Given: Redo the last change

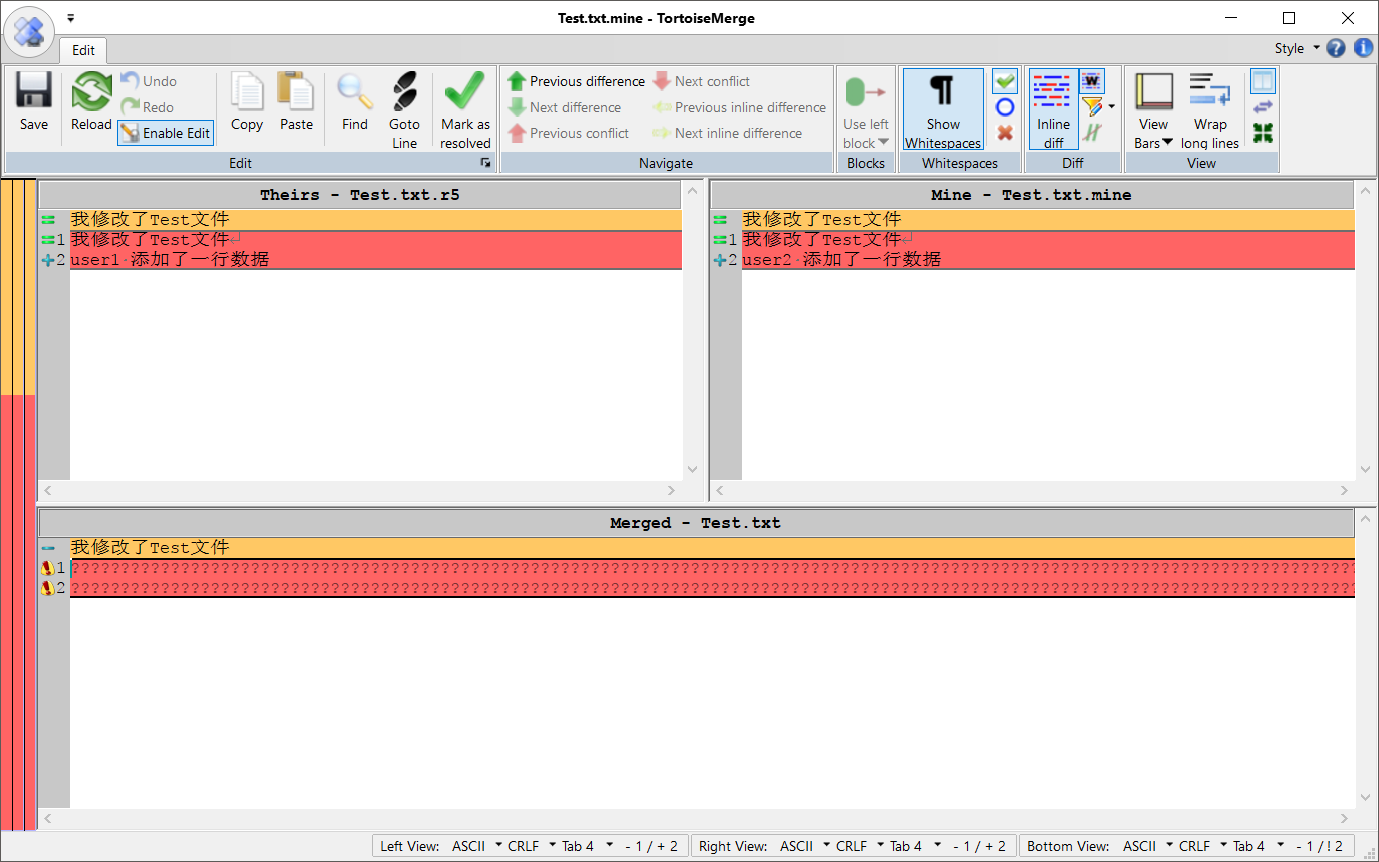Looking at the screenshot, I should point(147,107).
